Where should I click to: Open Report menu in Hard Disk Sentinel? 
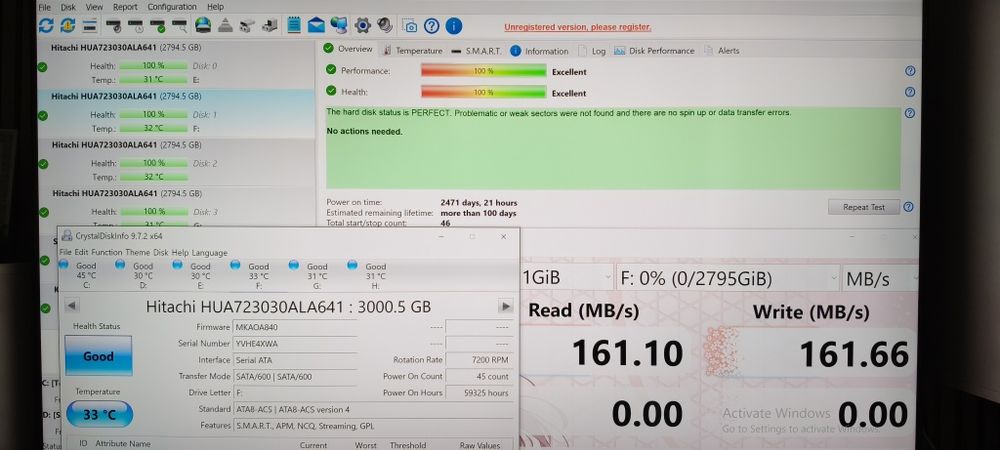coord(125,7)
